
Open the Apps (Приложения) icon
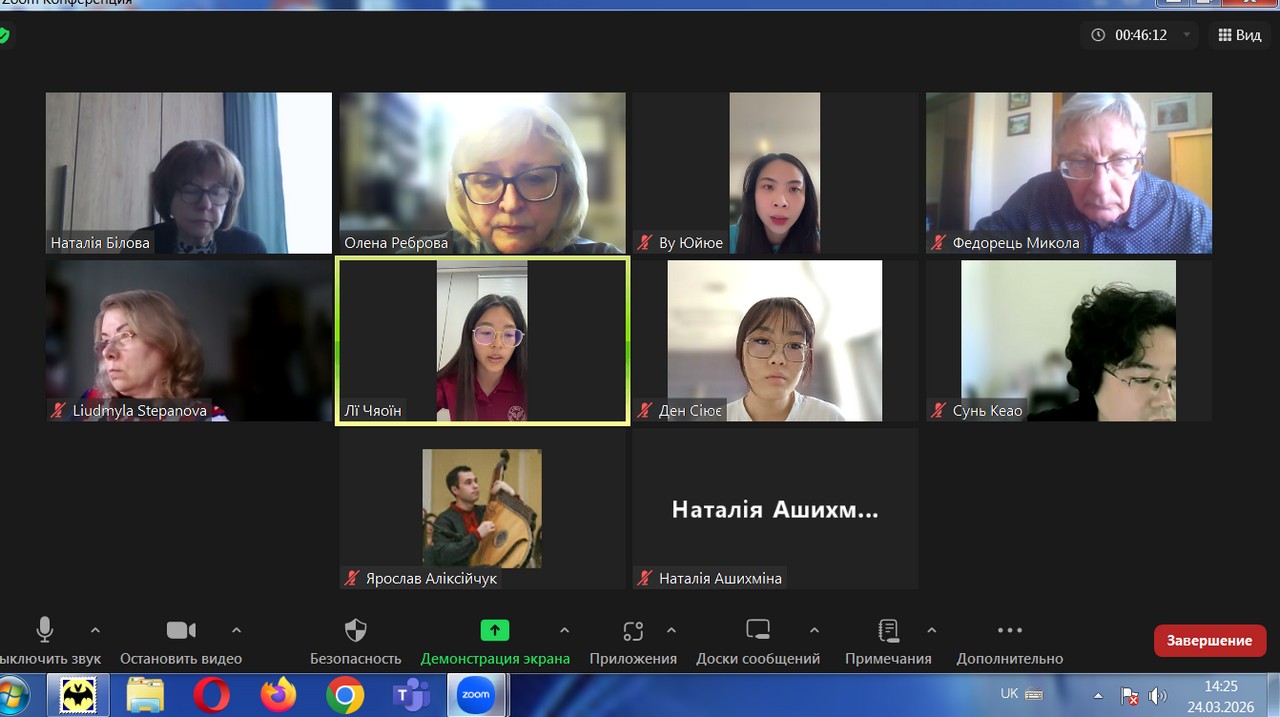point(632,630)
